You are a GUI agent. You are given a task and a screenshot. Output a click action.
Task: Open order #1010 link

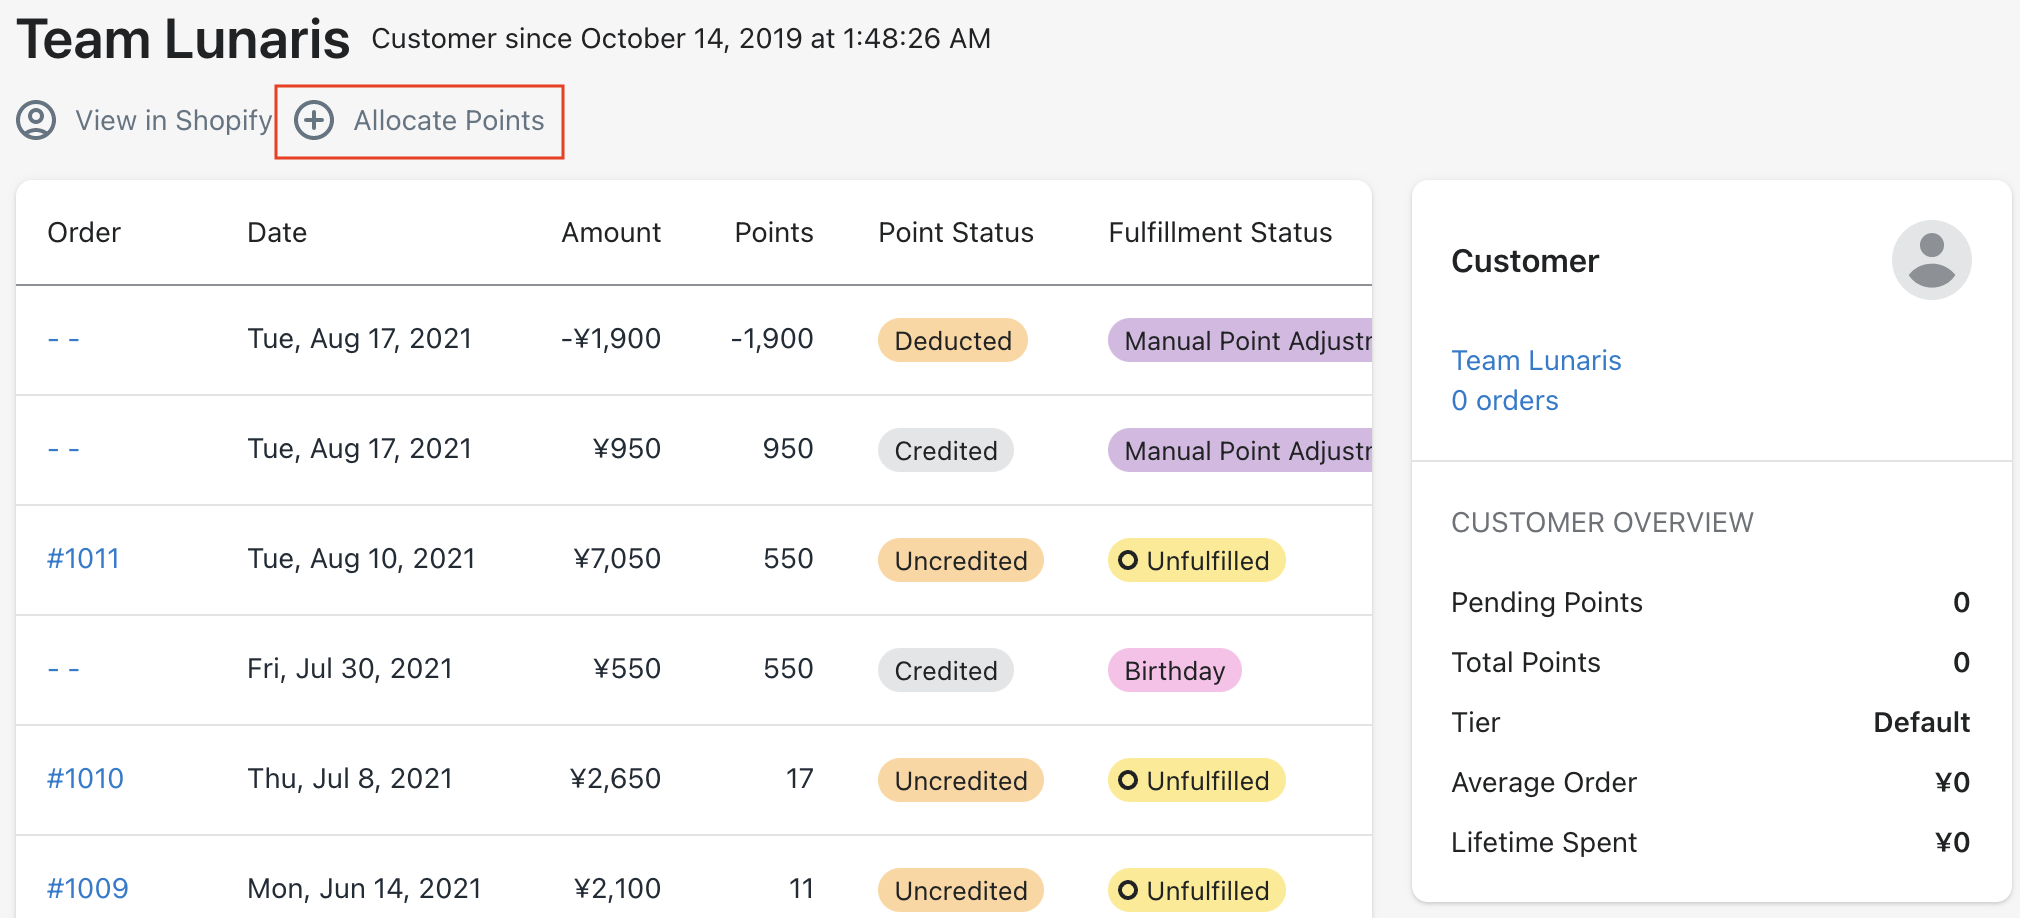coord(85,779)
